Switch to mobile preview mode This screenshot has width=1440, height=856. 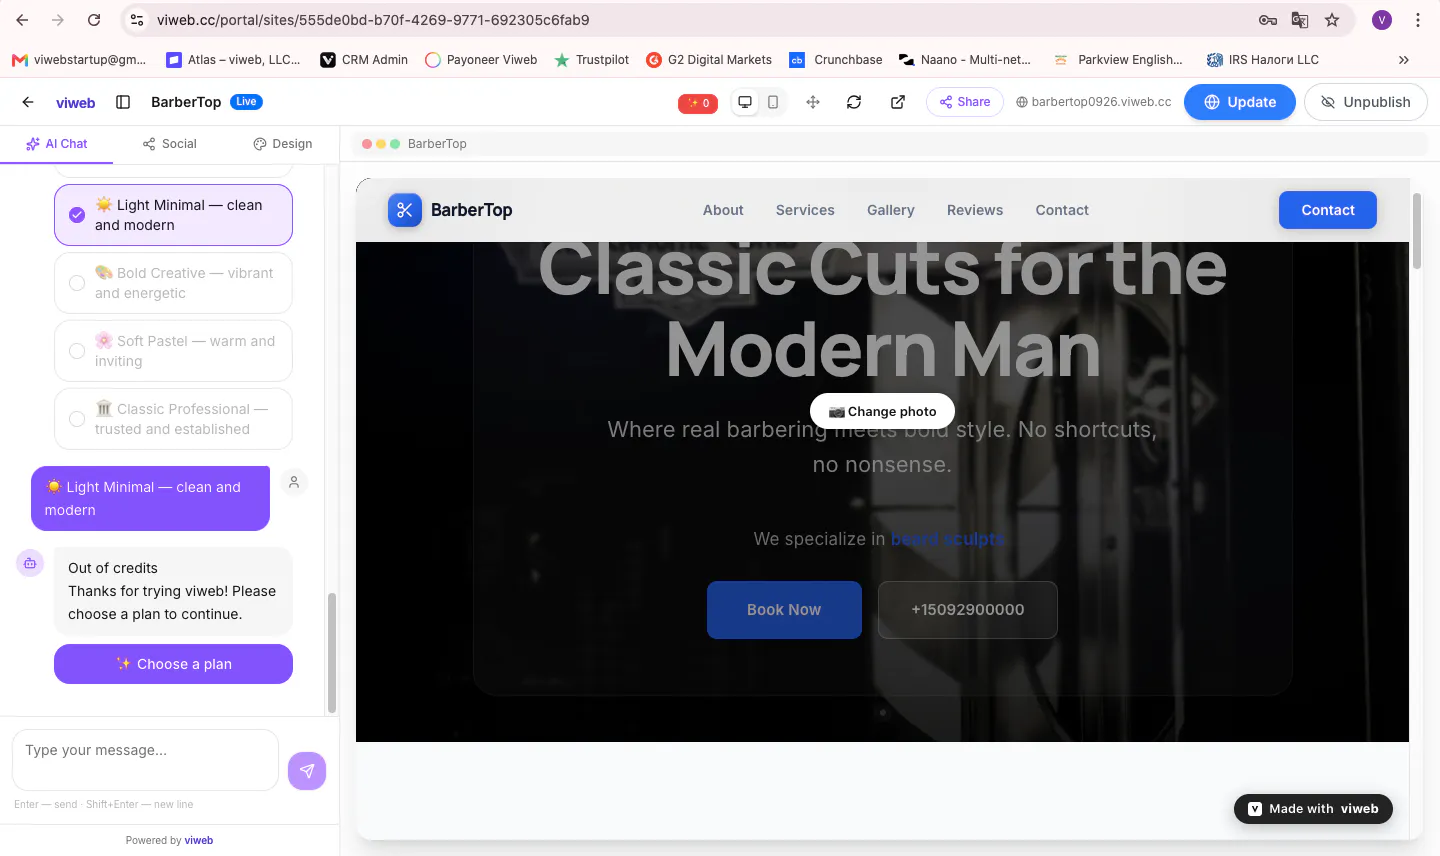(773, 102)
